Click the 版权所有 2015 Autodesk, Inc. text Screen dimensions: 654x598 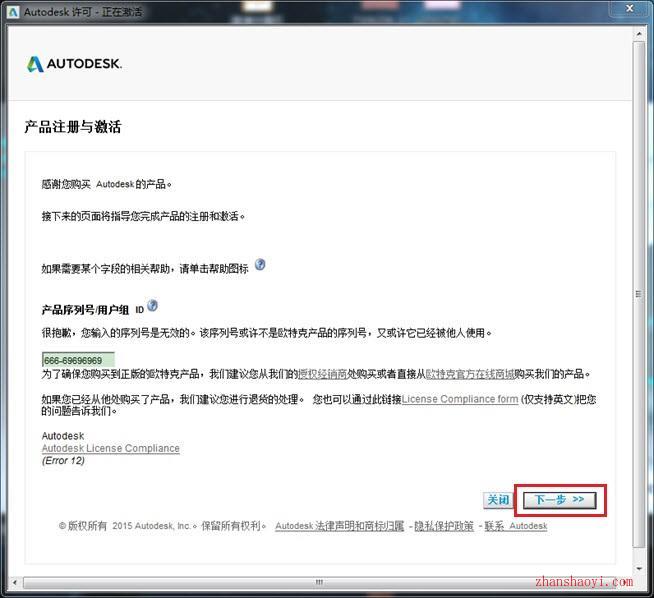coord(162,526)
